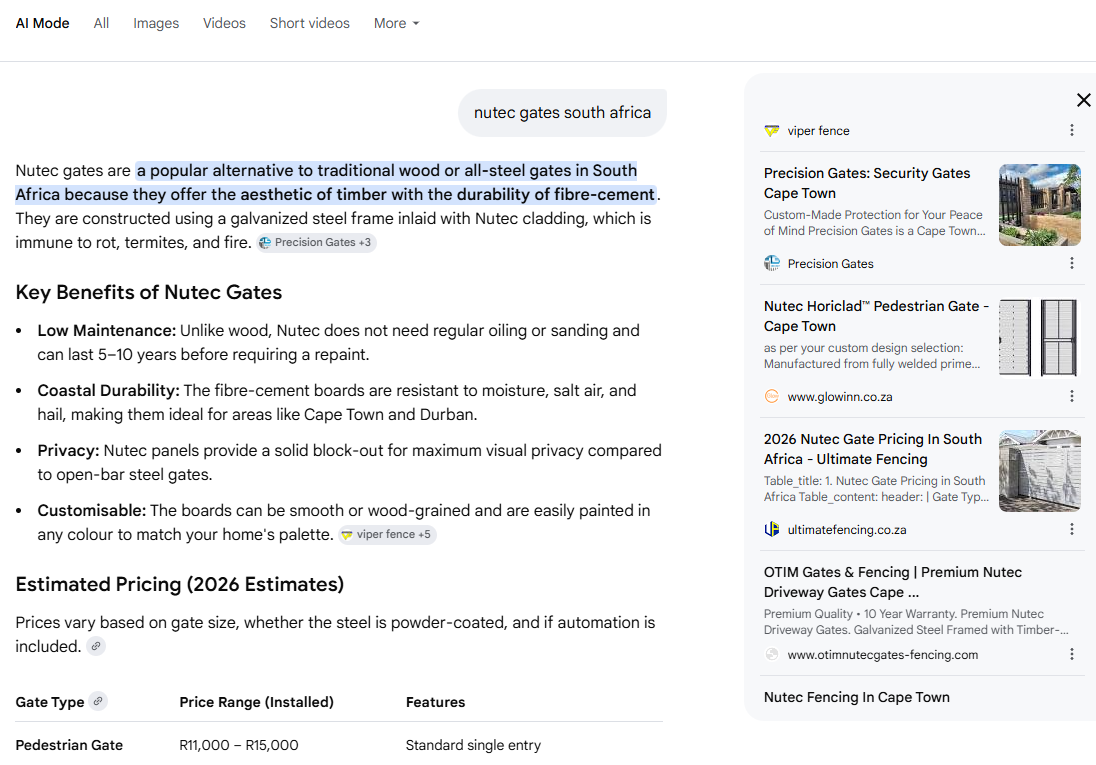Open Nutec Horiclad Pedestrian Gate link
The height and width of the screenshot is (765, 1096).
pos(877,316)
